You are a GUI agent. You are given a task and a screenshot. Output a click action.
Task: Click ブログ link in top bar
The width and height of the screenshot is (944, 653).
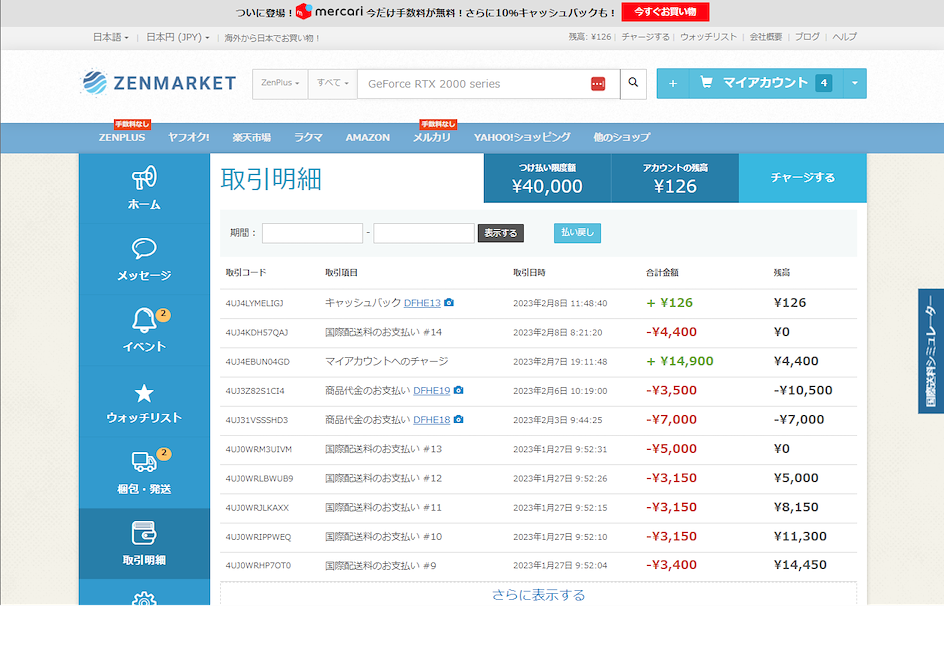tap(807, 37)
